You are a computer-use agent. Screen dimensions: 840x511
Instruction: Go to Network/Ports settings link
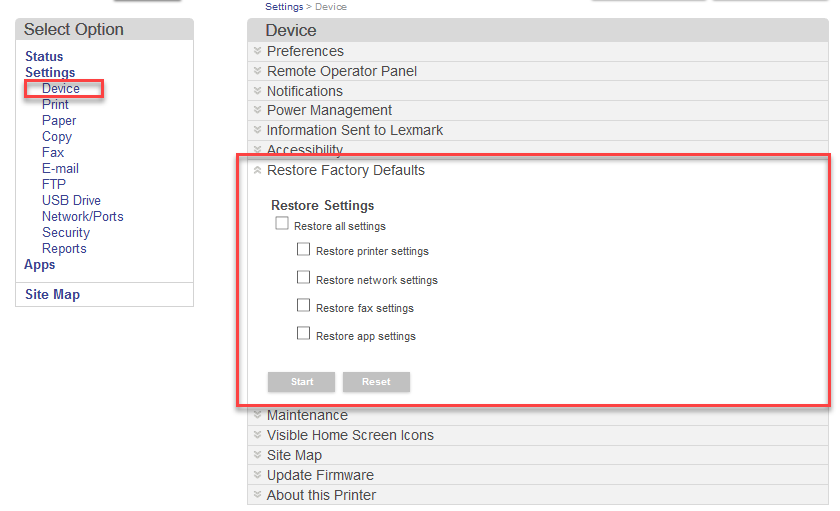coord(83,217)
